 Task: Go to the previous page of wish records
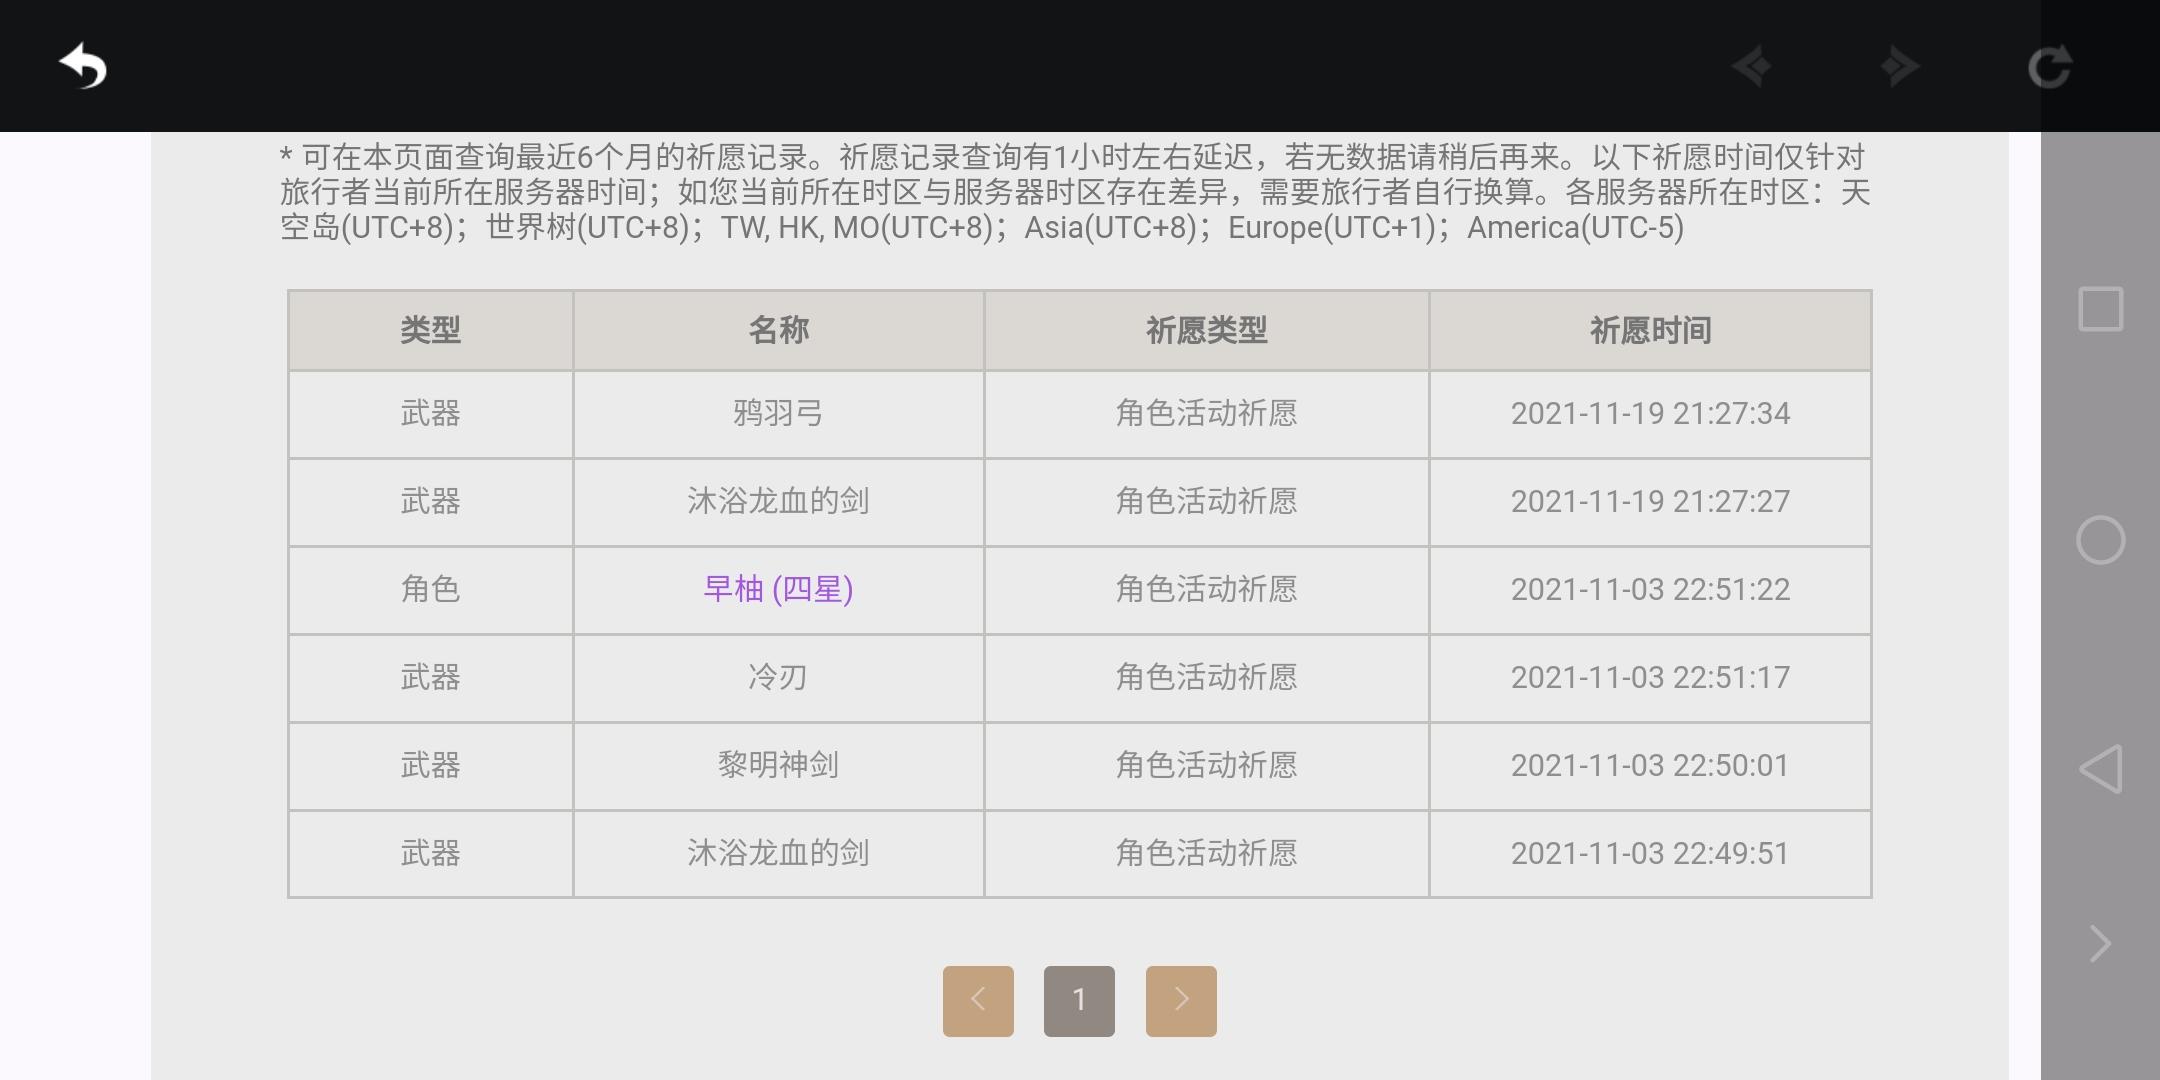pyautogui.click(x=978, y=1000)
